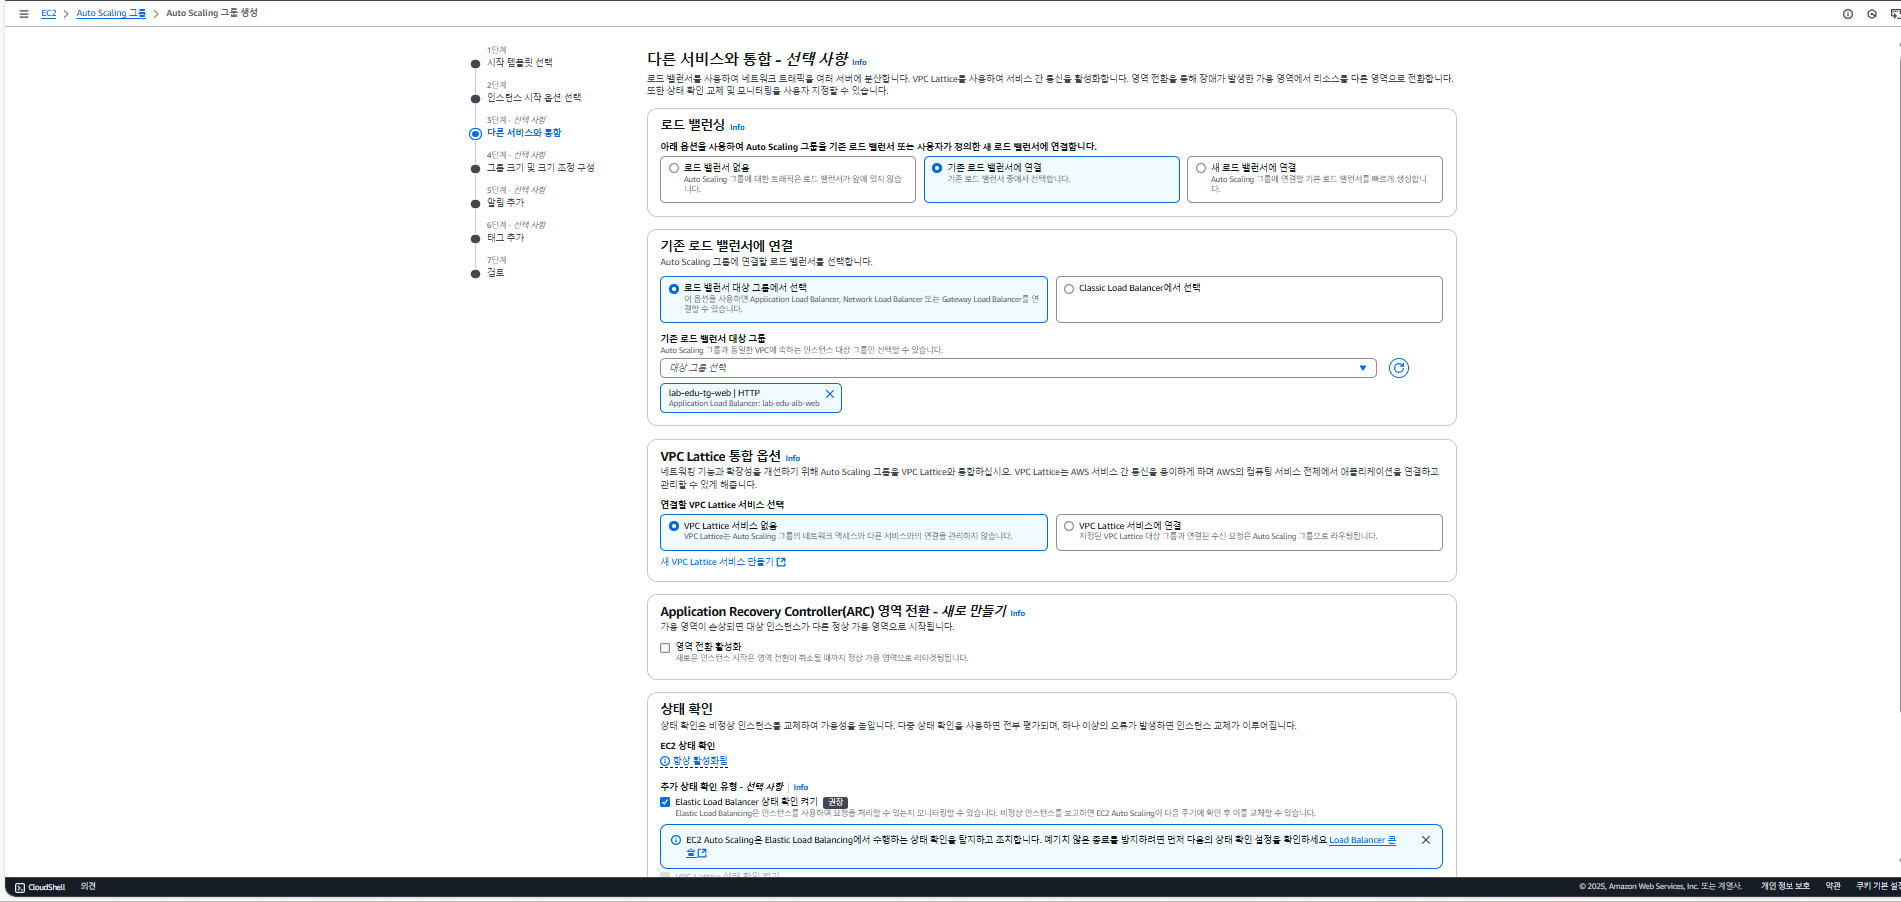Open Info link beside VPC Lattice options

[x=792, y=458]
